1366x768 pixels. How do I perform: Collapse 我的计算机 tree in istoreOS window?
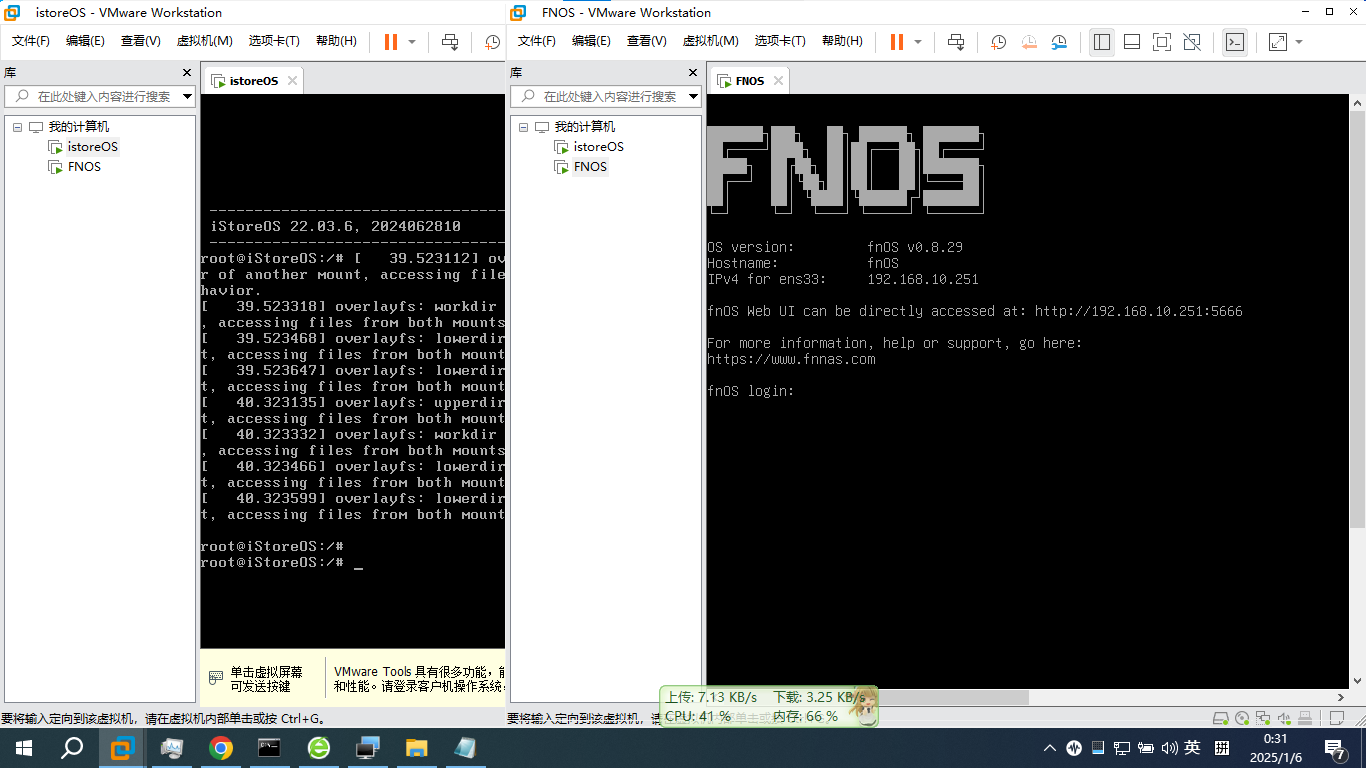point(17,127)
